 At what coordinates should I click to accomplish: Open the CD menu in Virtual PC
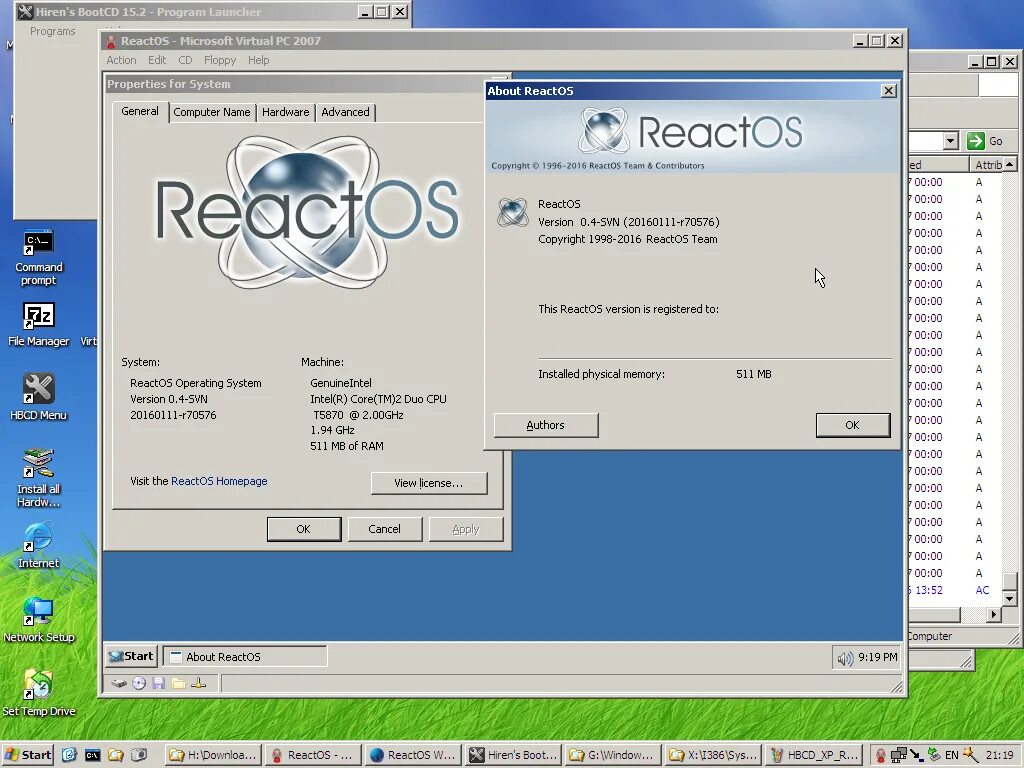[x=185, y=60]
